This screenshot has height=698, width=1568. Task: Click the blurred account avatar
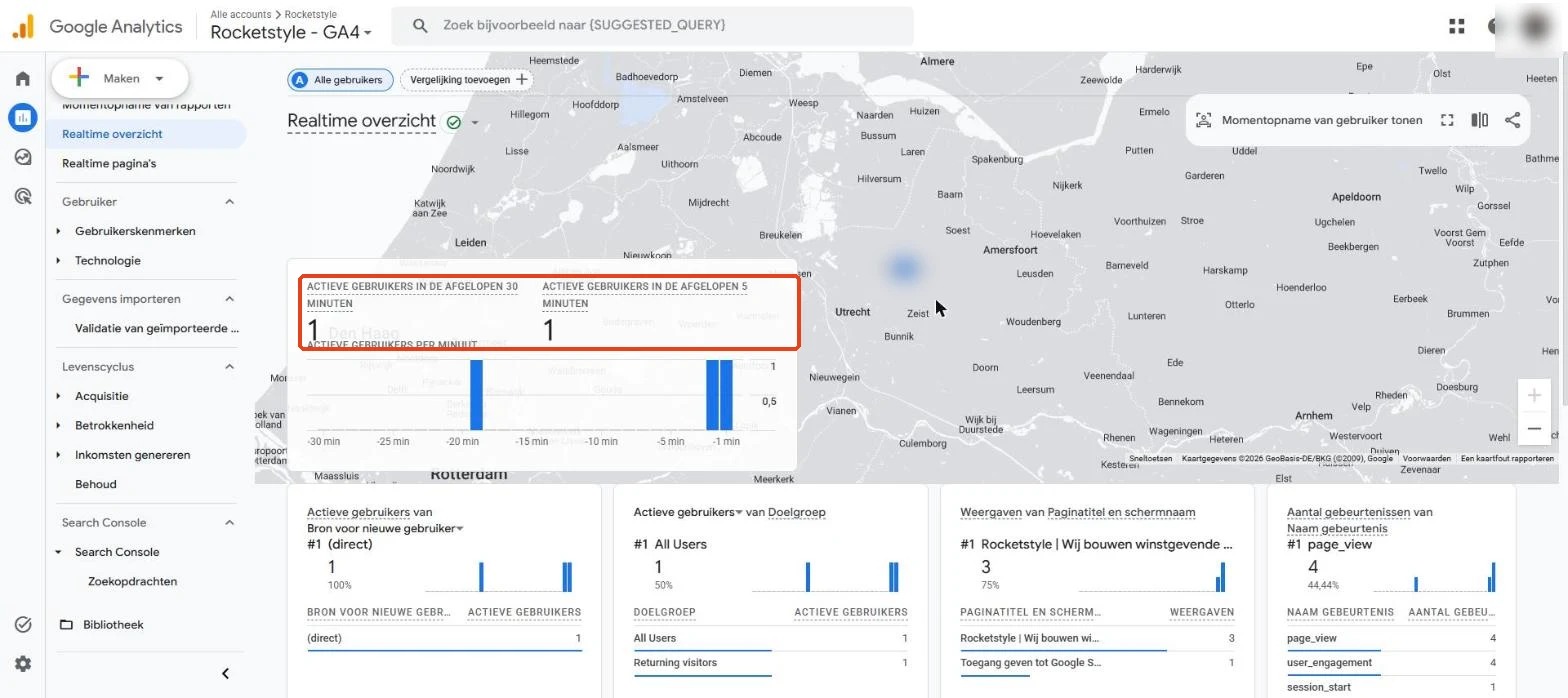pyautogui.click(x=1535, y=26)
